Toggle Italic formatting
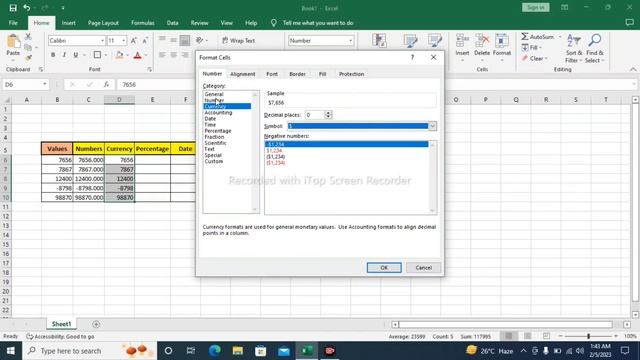This screenshot has height=360, width=640. click(x=64, y=55)
